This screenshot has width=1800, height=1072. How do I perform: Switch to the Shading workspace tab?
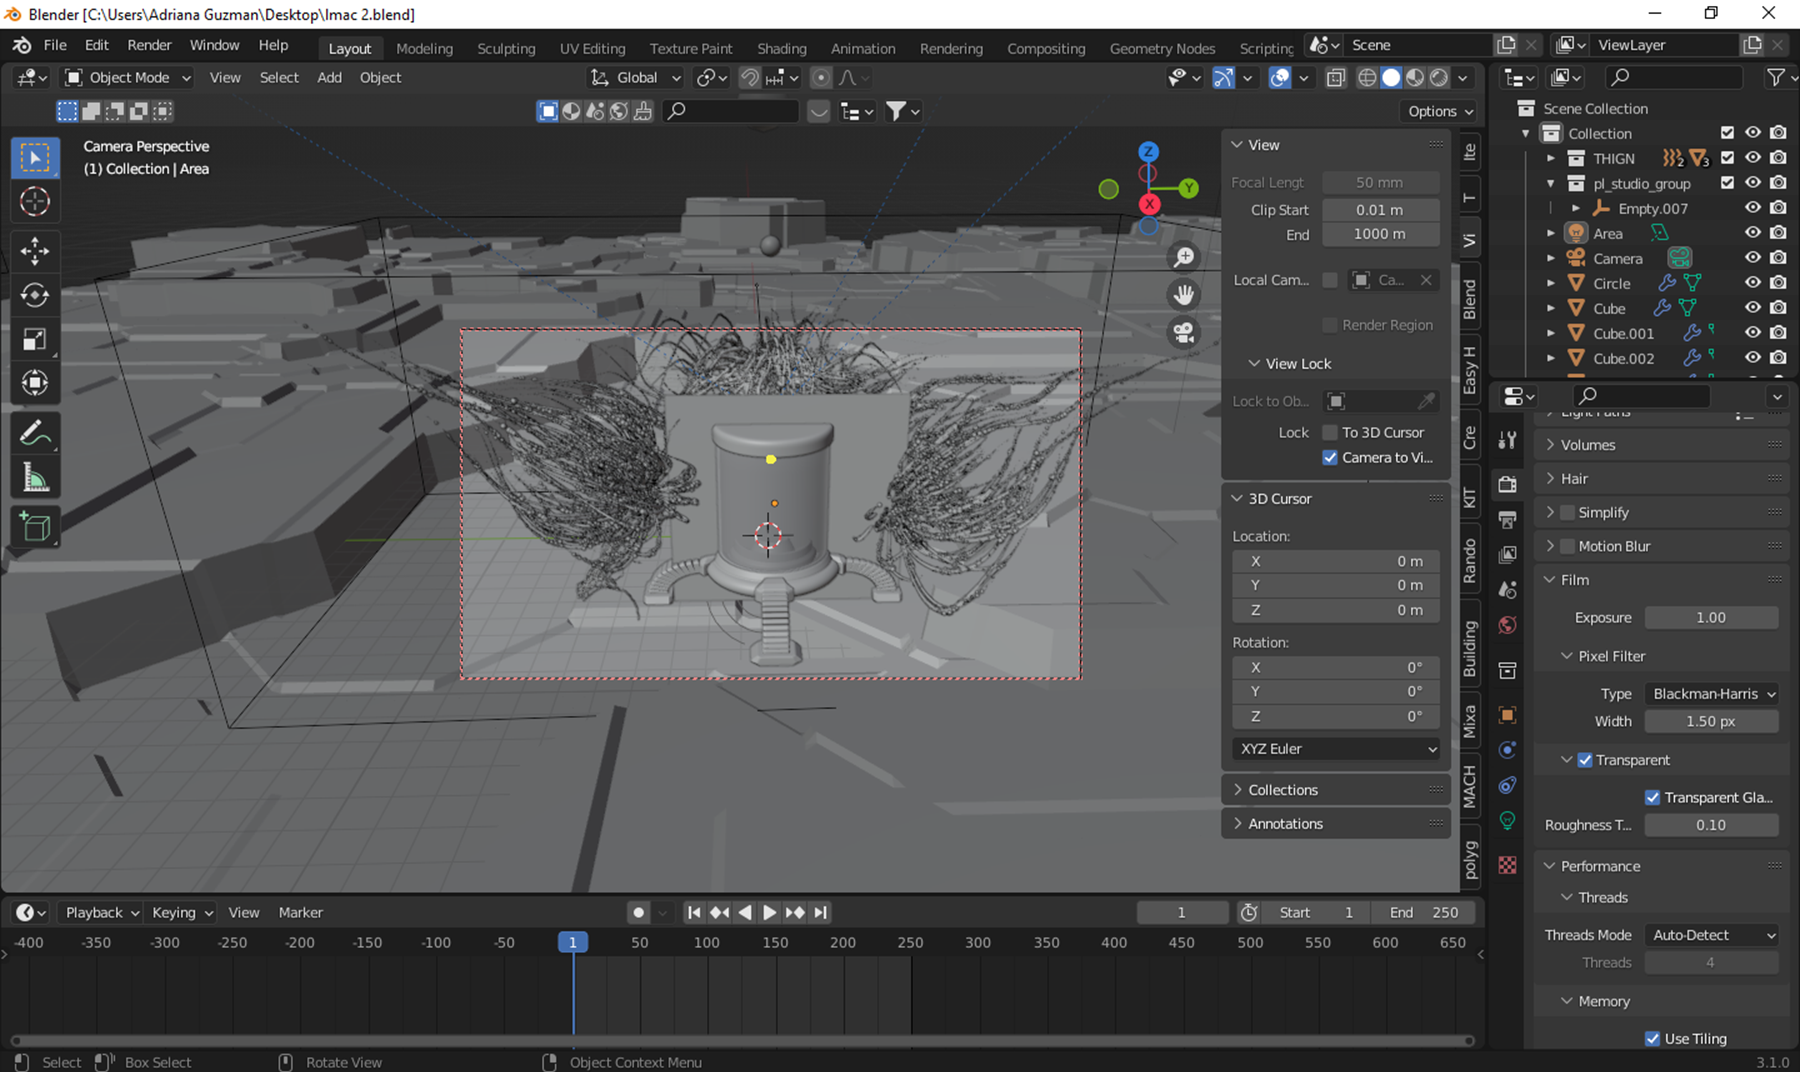pos(781,48)
